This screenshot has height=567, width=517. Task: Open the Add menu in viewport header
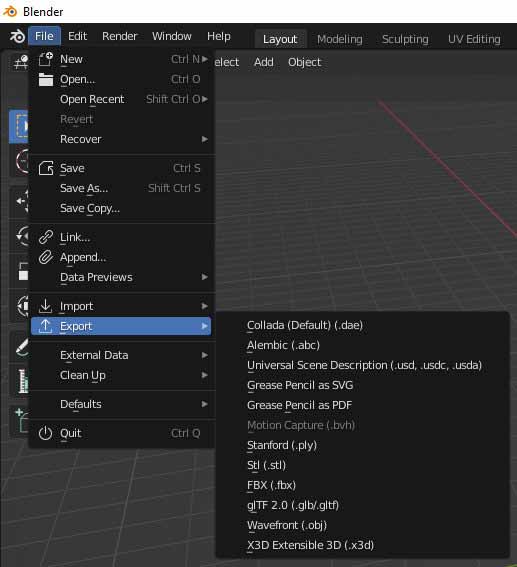(264, 62)
